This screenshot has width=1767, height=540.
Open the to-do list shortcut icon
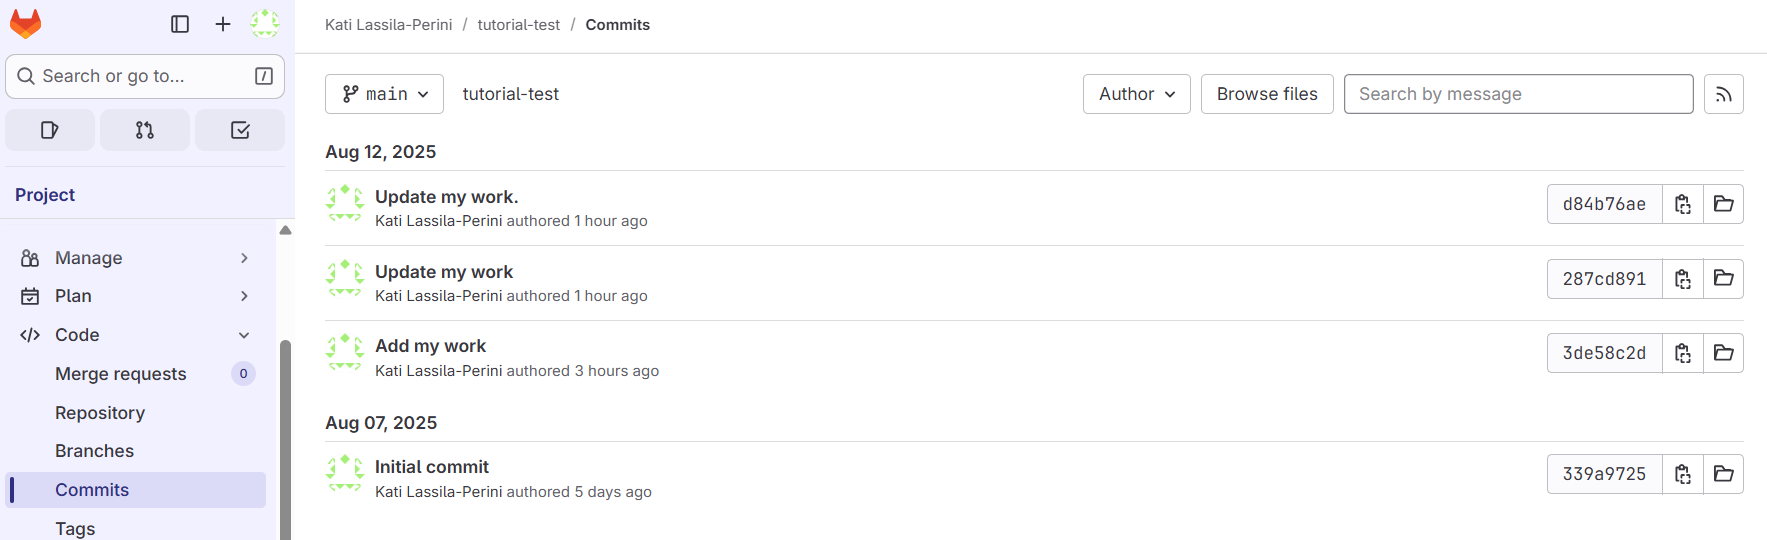tap(240, 130)
